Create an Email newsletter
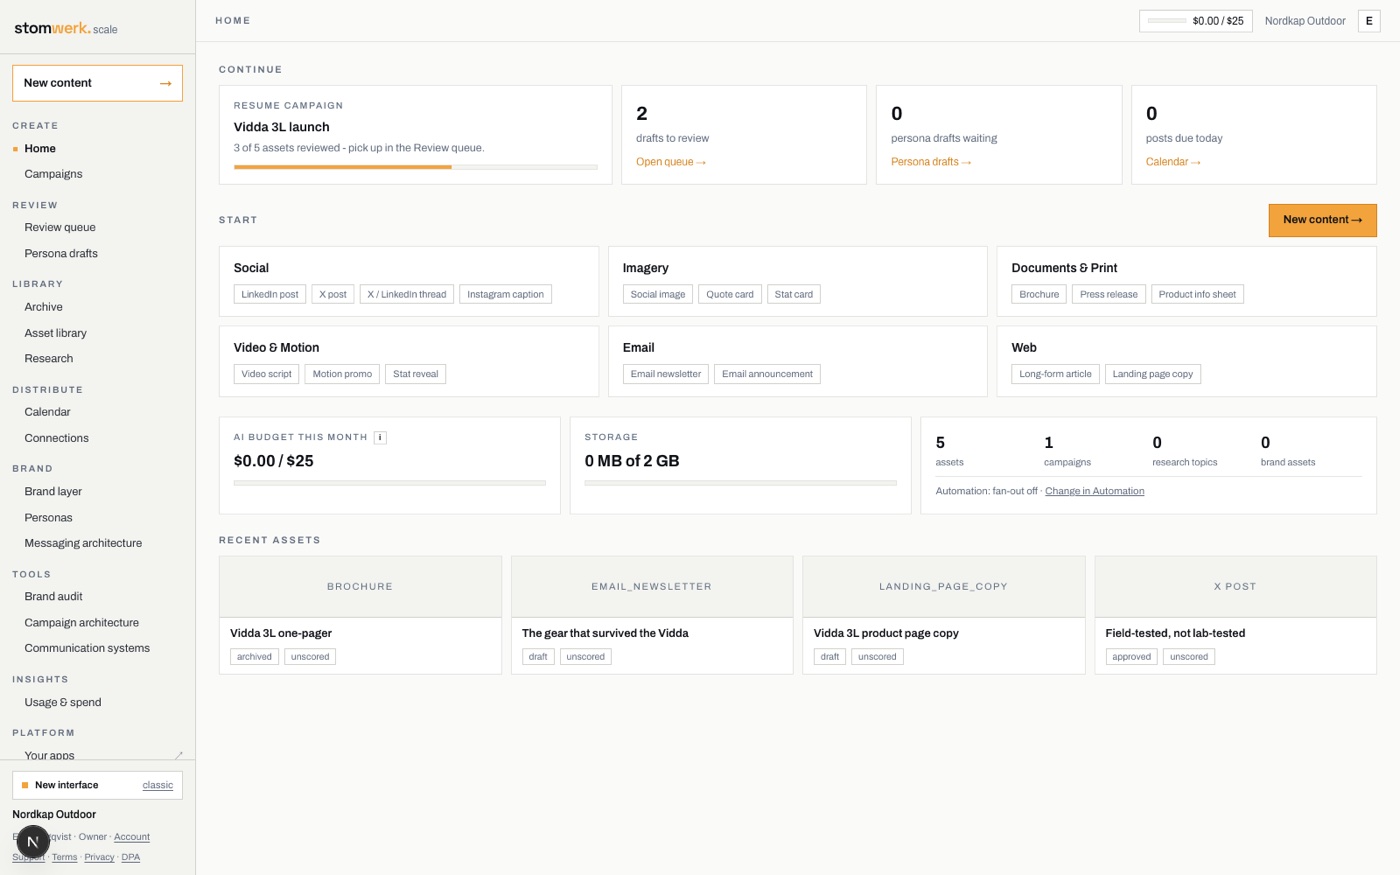The width and height of the screenshot is (1400, 875). coord(666,374)
